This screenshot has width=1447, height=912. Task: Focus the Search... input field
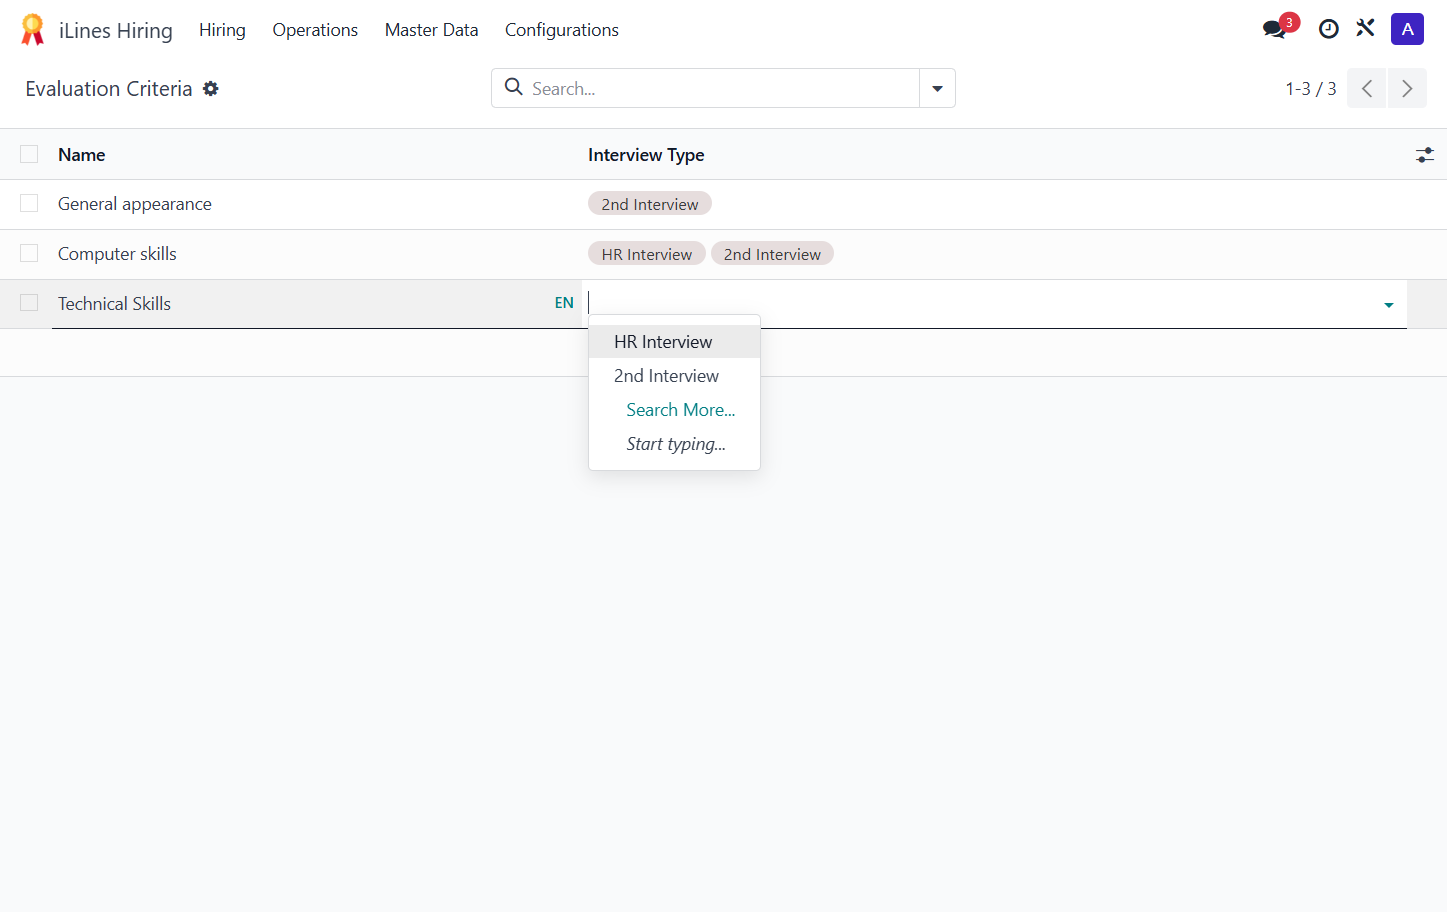pyautogui.click(x=720, y=88)
